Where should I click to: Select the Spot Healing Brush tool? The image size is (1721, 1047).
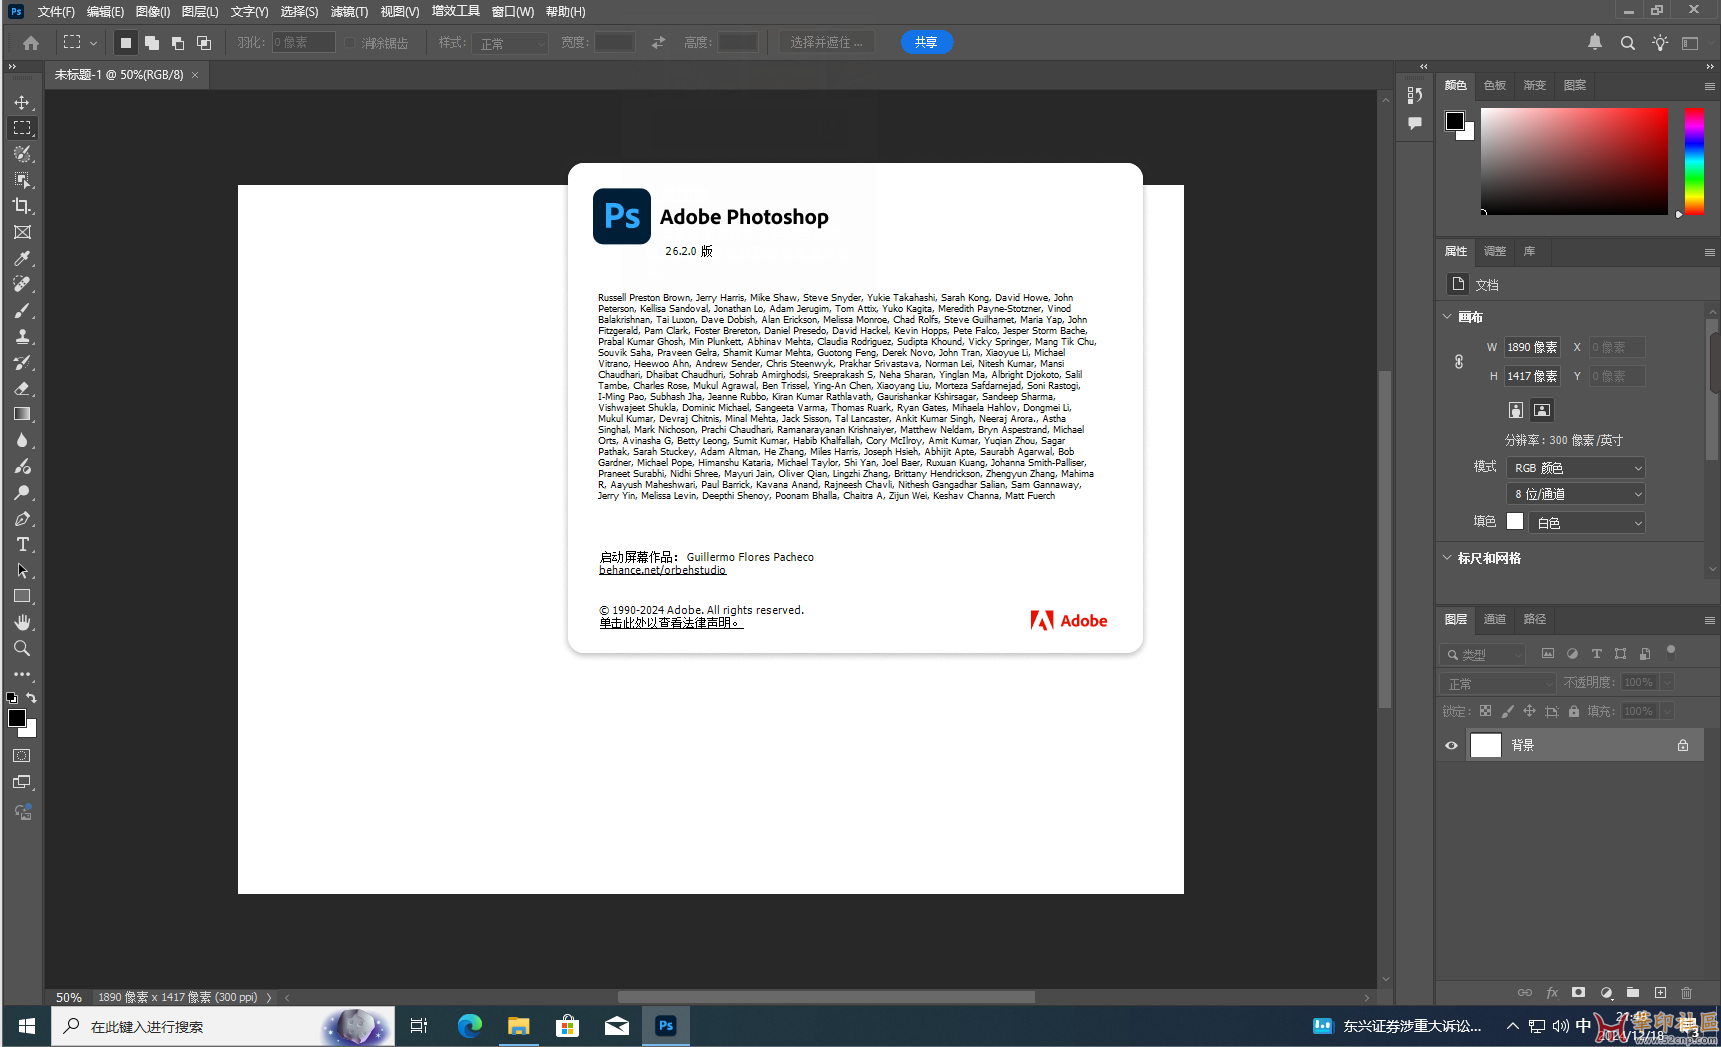[x=22, y=284]
